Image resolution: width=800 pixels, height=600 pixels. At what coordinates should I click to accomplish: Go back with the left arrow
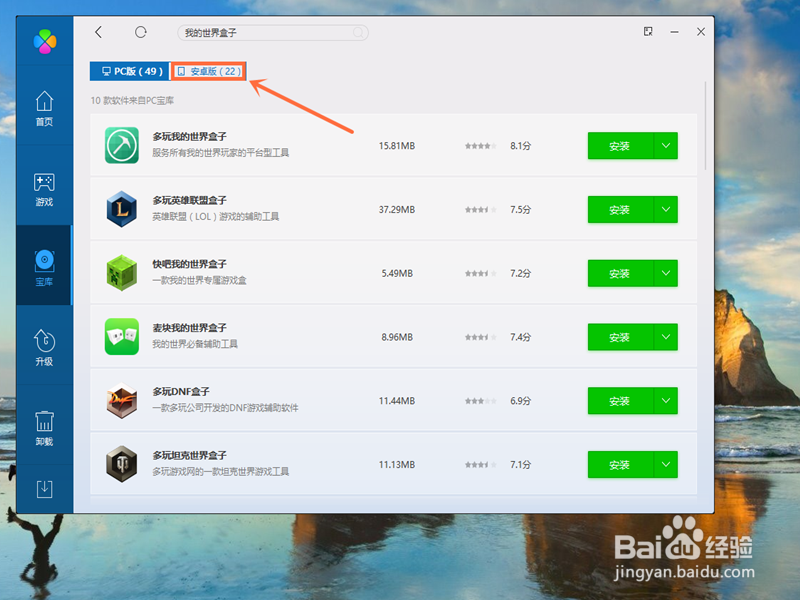point(99,32)
